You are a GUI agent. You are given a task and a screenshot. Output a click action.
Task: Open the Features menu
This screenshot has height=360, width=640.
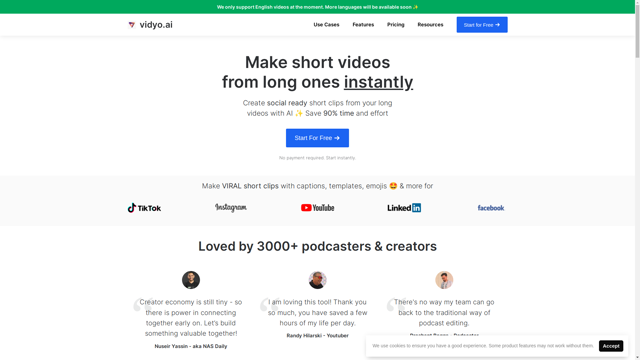coord(363,25)
